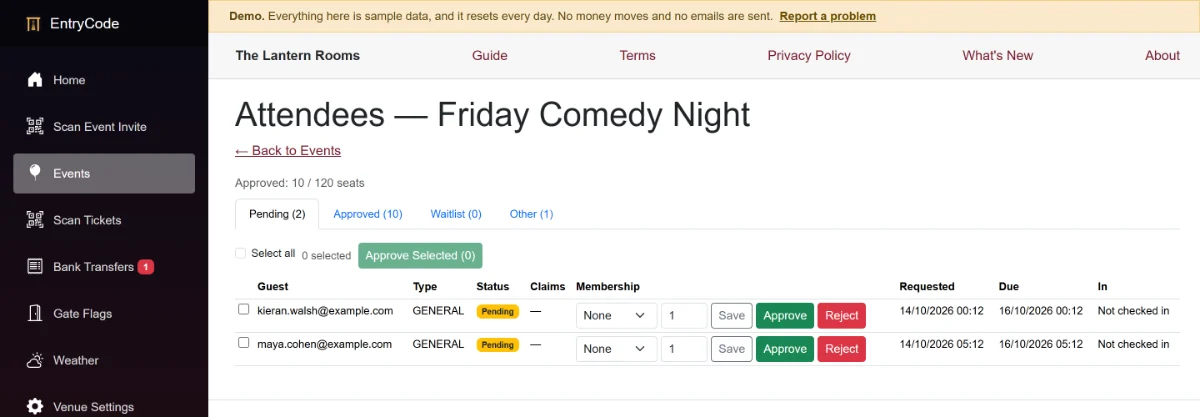Approve kieran.walsh@example.com
The width and height of the screenshot is (1200, 417).
point(785,316)
